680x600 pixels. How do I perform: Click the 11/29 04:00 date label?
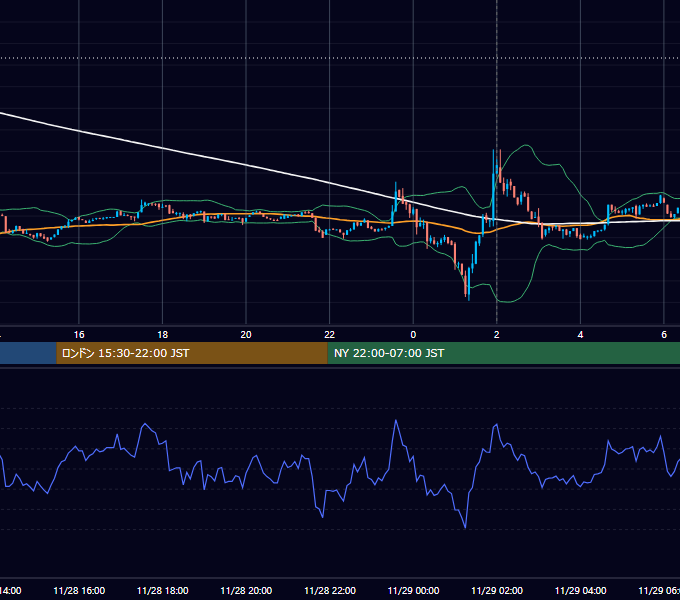click(581, 591)
